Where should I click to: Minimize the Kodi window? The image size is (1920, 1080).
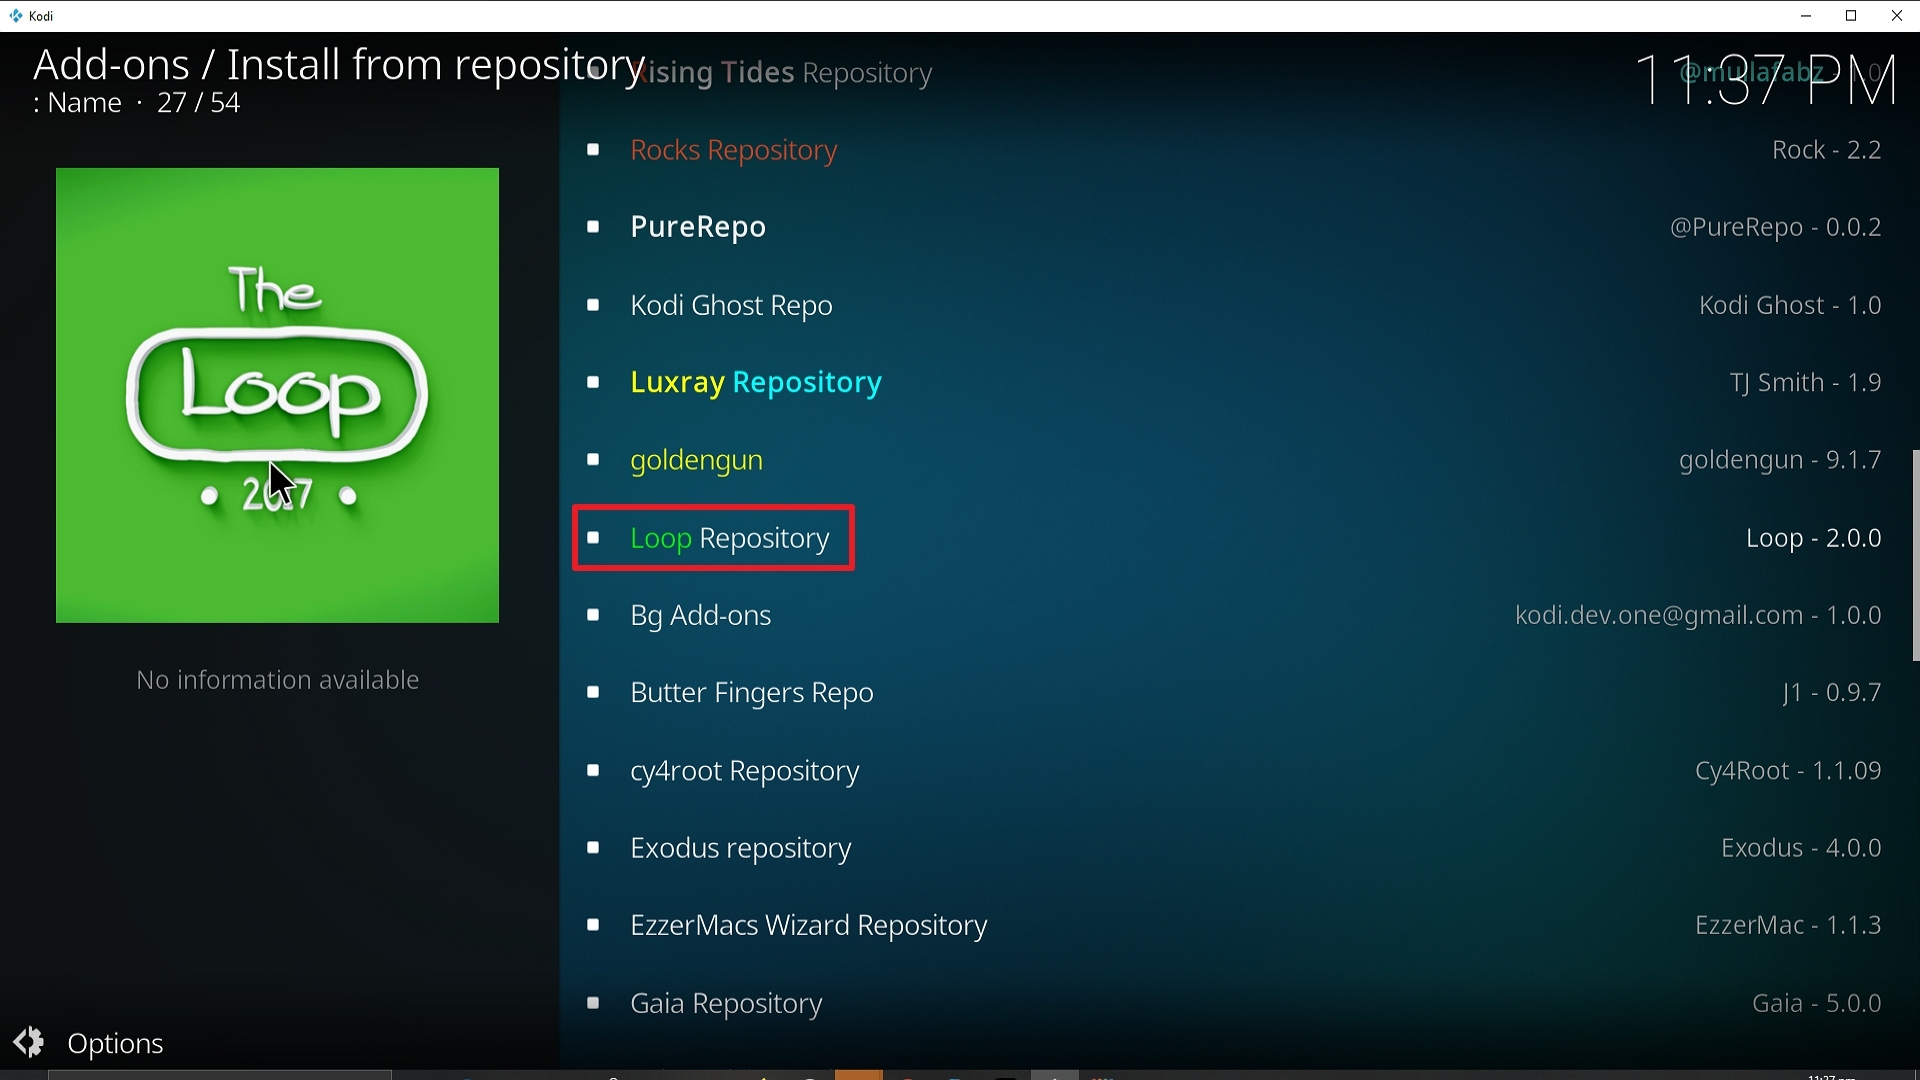tap(1806, 16)
